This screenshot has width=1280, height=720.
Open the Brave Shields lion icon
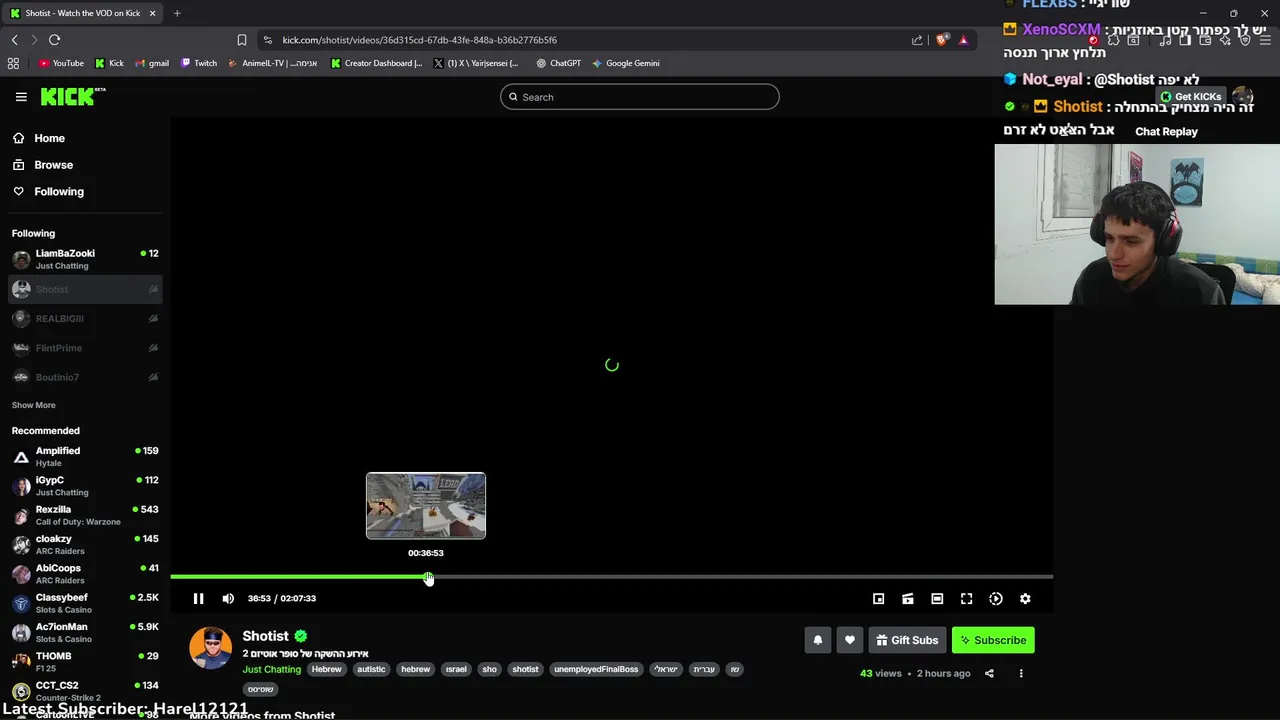pyautogui.click(x=942, y=40)
